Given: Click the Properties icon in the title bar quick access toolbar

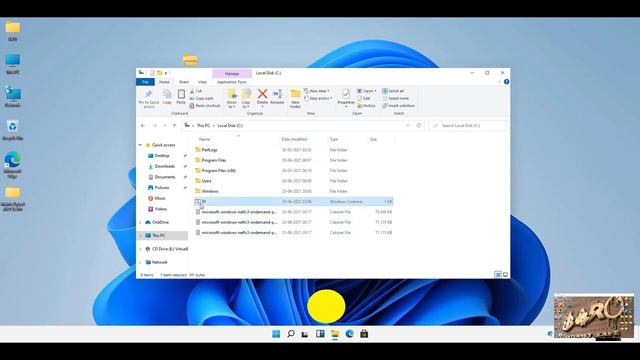Looking at the screenshot, I should (152, 73).
